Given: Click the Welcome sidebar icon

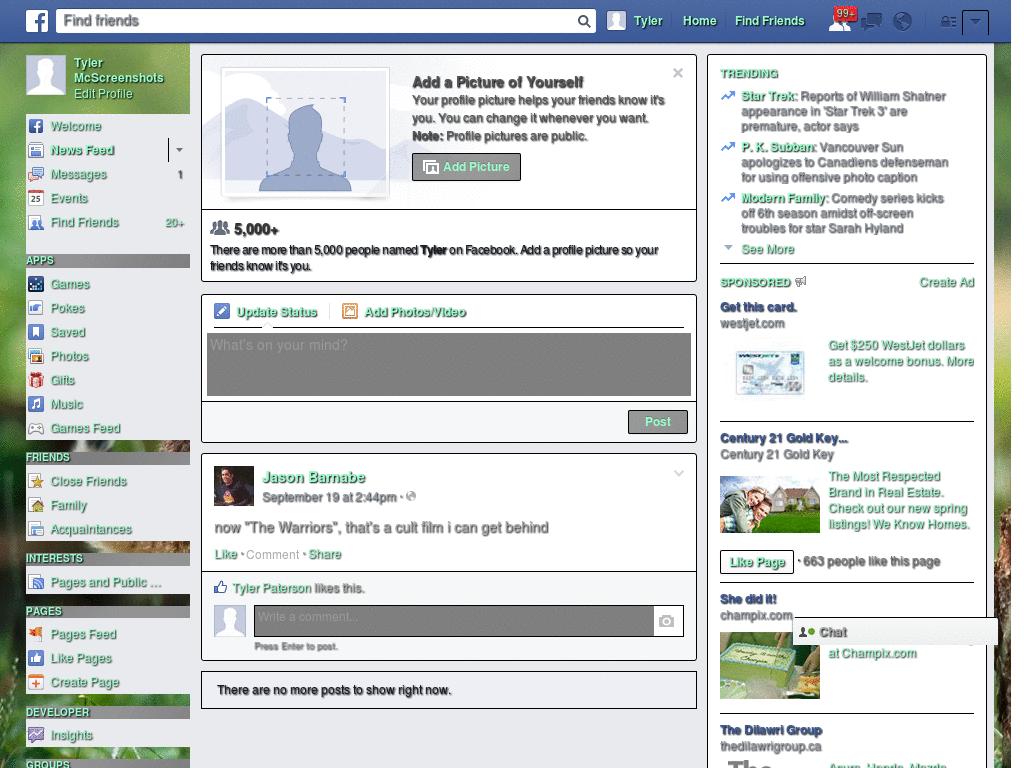Looking at the screenshot, I should pyautogui.click(x=36, y=126).
